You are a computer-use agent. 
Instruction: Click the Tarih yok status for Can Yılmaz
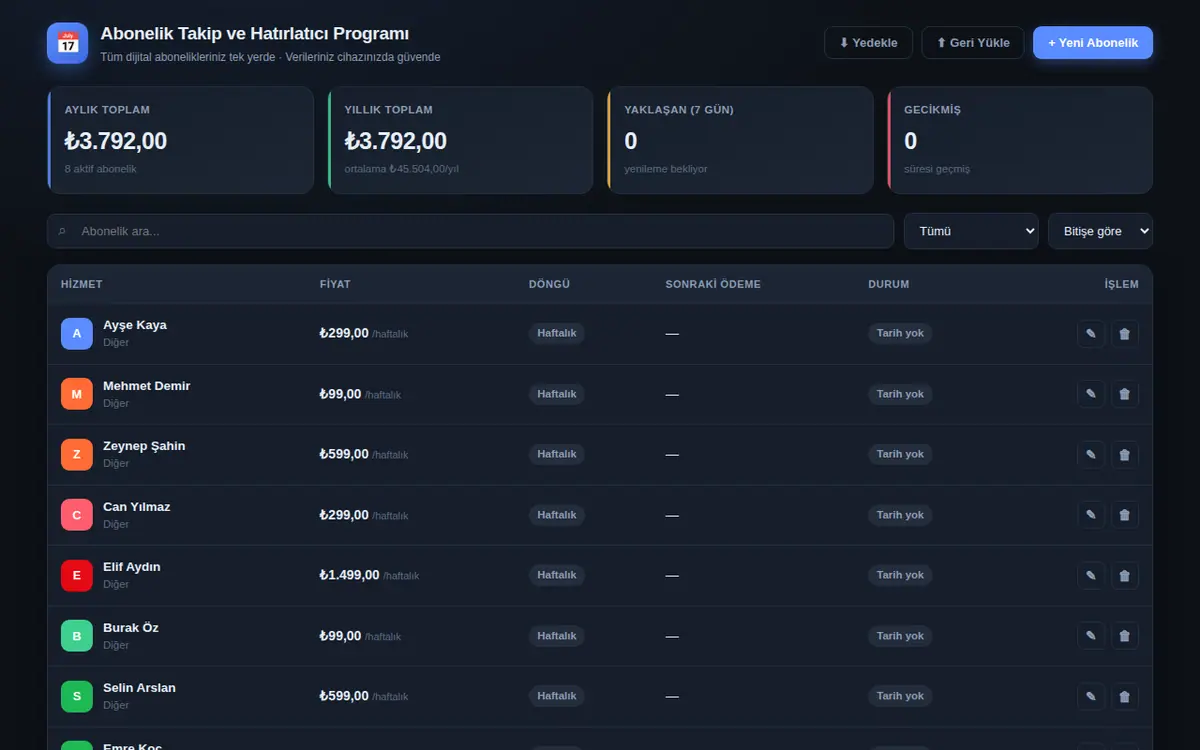(x=900, y=515)
